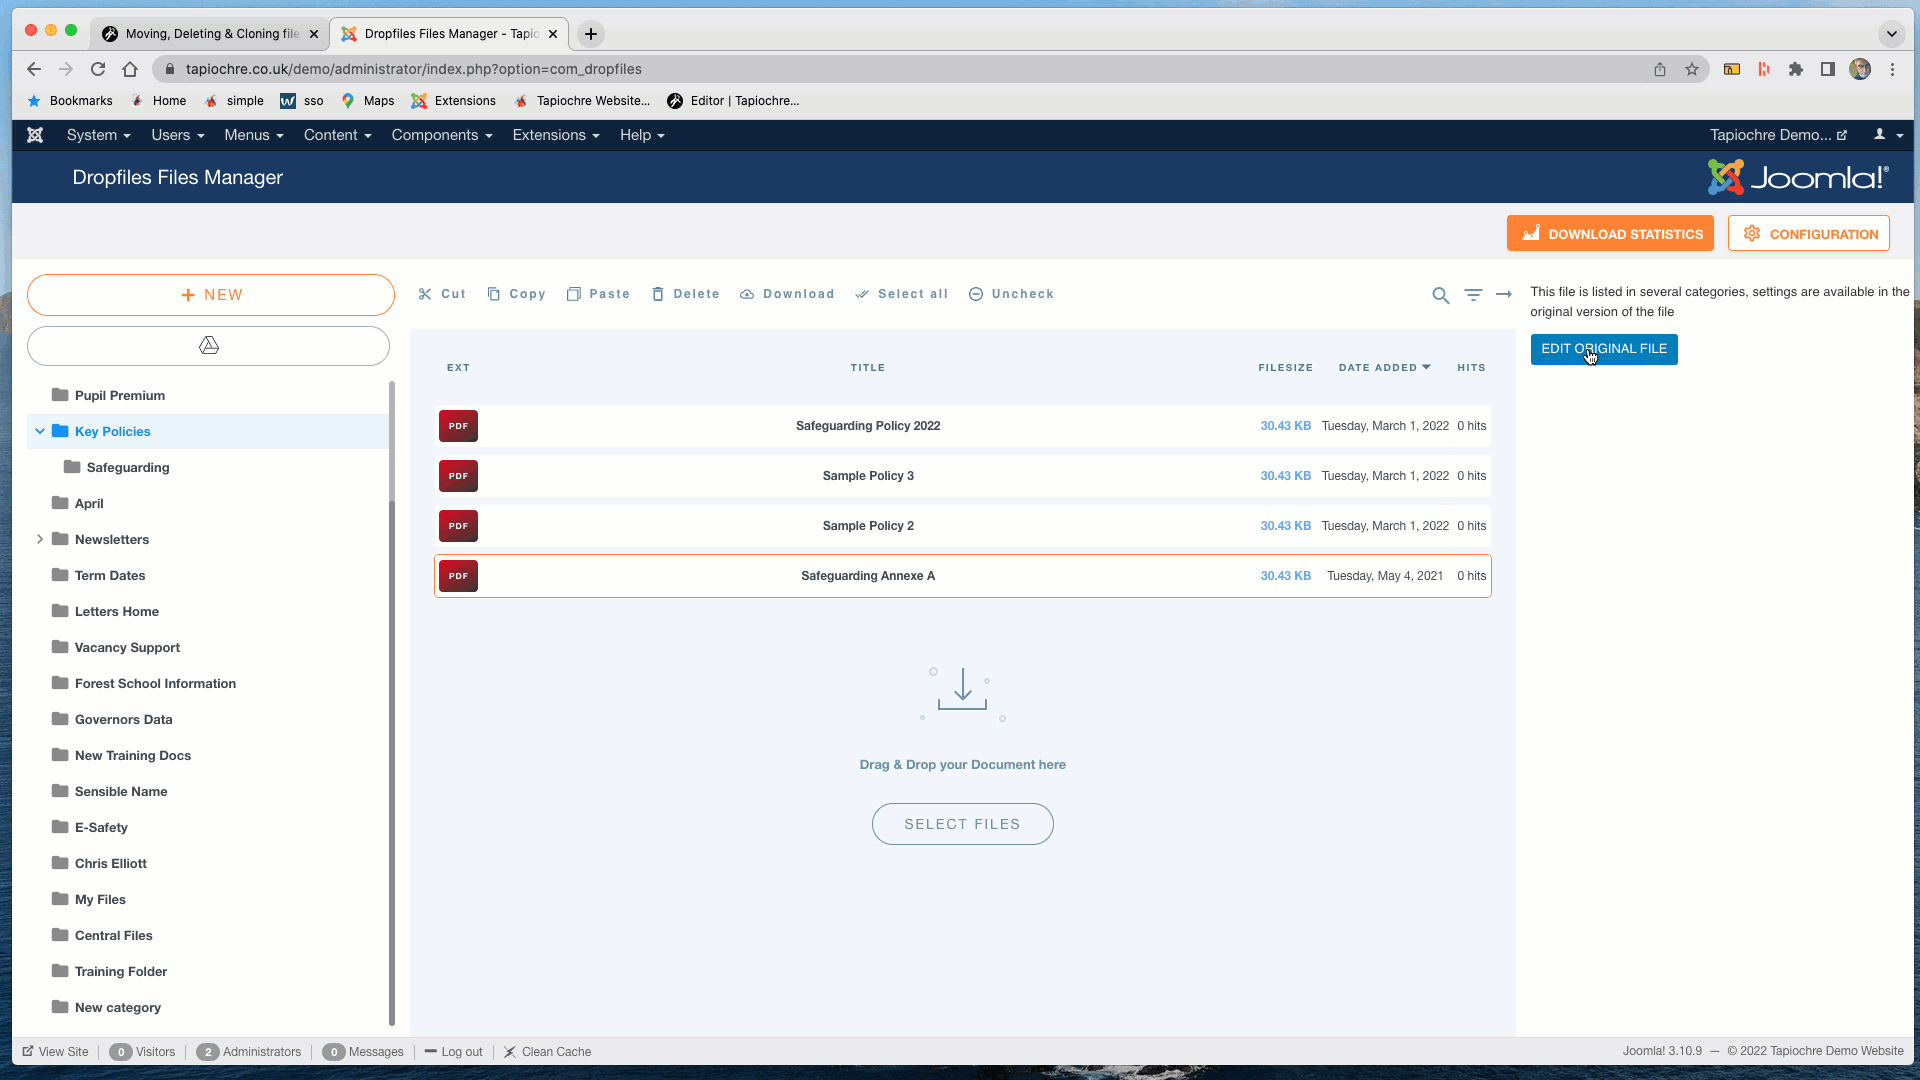Screen dimensions: 1920x1080
Task: Open the Tapiochre Demo site link
Action: 1778,135
